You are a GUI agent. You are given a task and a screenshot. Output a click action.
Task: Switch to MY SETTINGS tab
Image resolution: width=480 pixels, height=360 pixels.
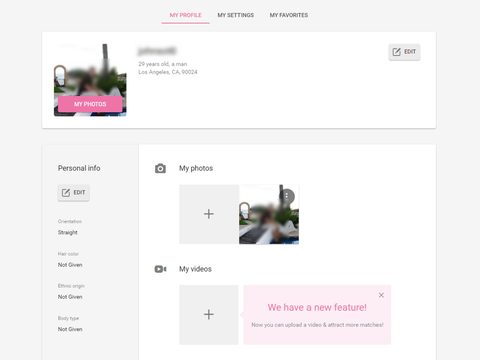(x=236, y=15)
